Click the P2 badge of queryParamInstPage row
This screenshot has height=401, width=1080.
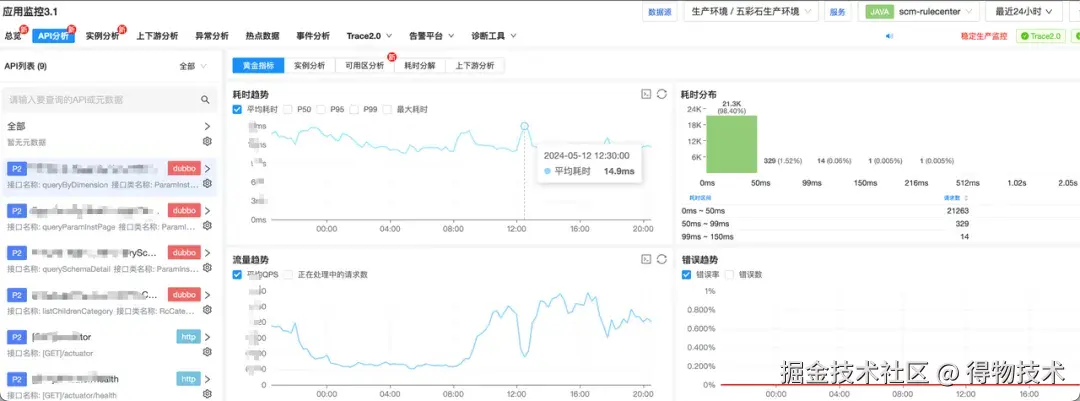[x=17, y=210]
